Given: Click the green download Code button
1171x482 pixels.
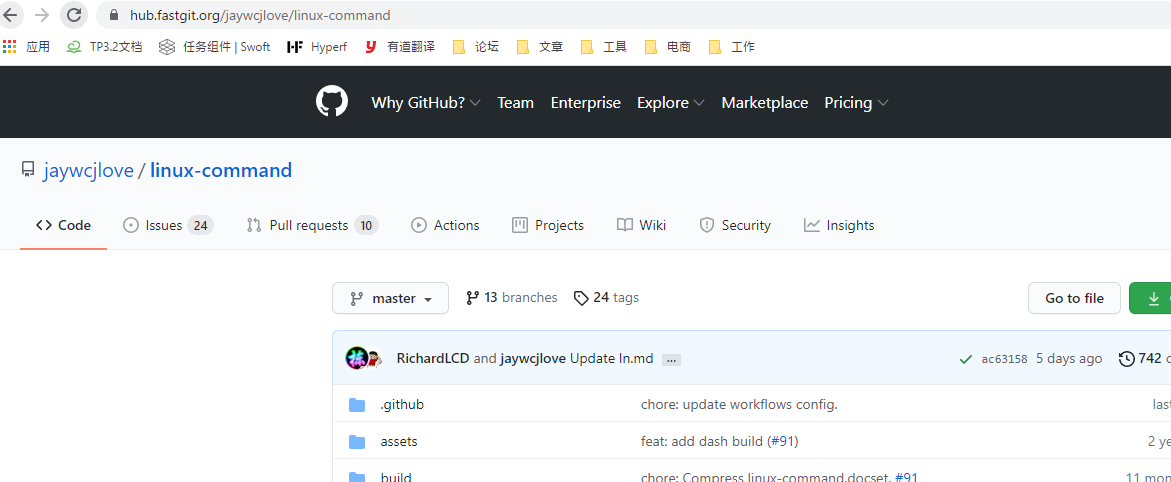Looking at the screenshot, I should point(1150,298).
